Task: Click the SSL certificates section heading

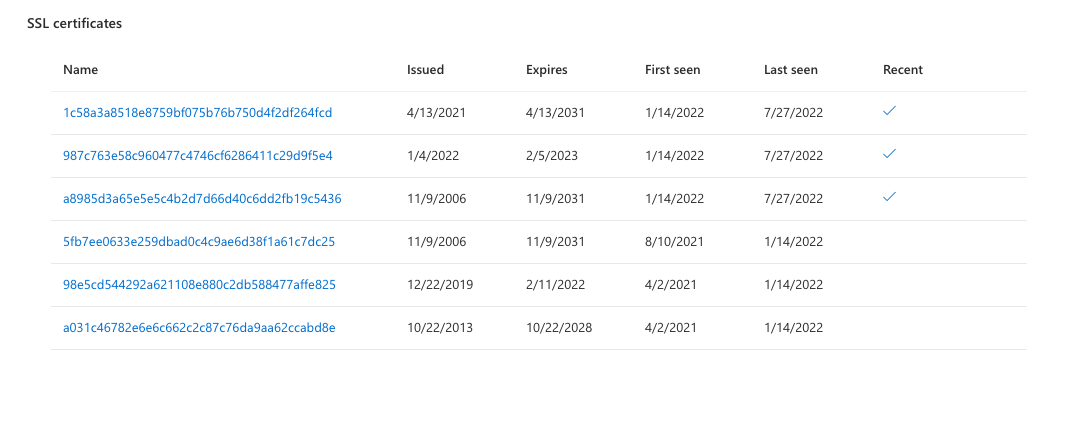Action: pyautogui.click(x=74, y=23)
